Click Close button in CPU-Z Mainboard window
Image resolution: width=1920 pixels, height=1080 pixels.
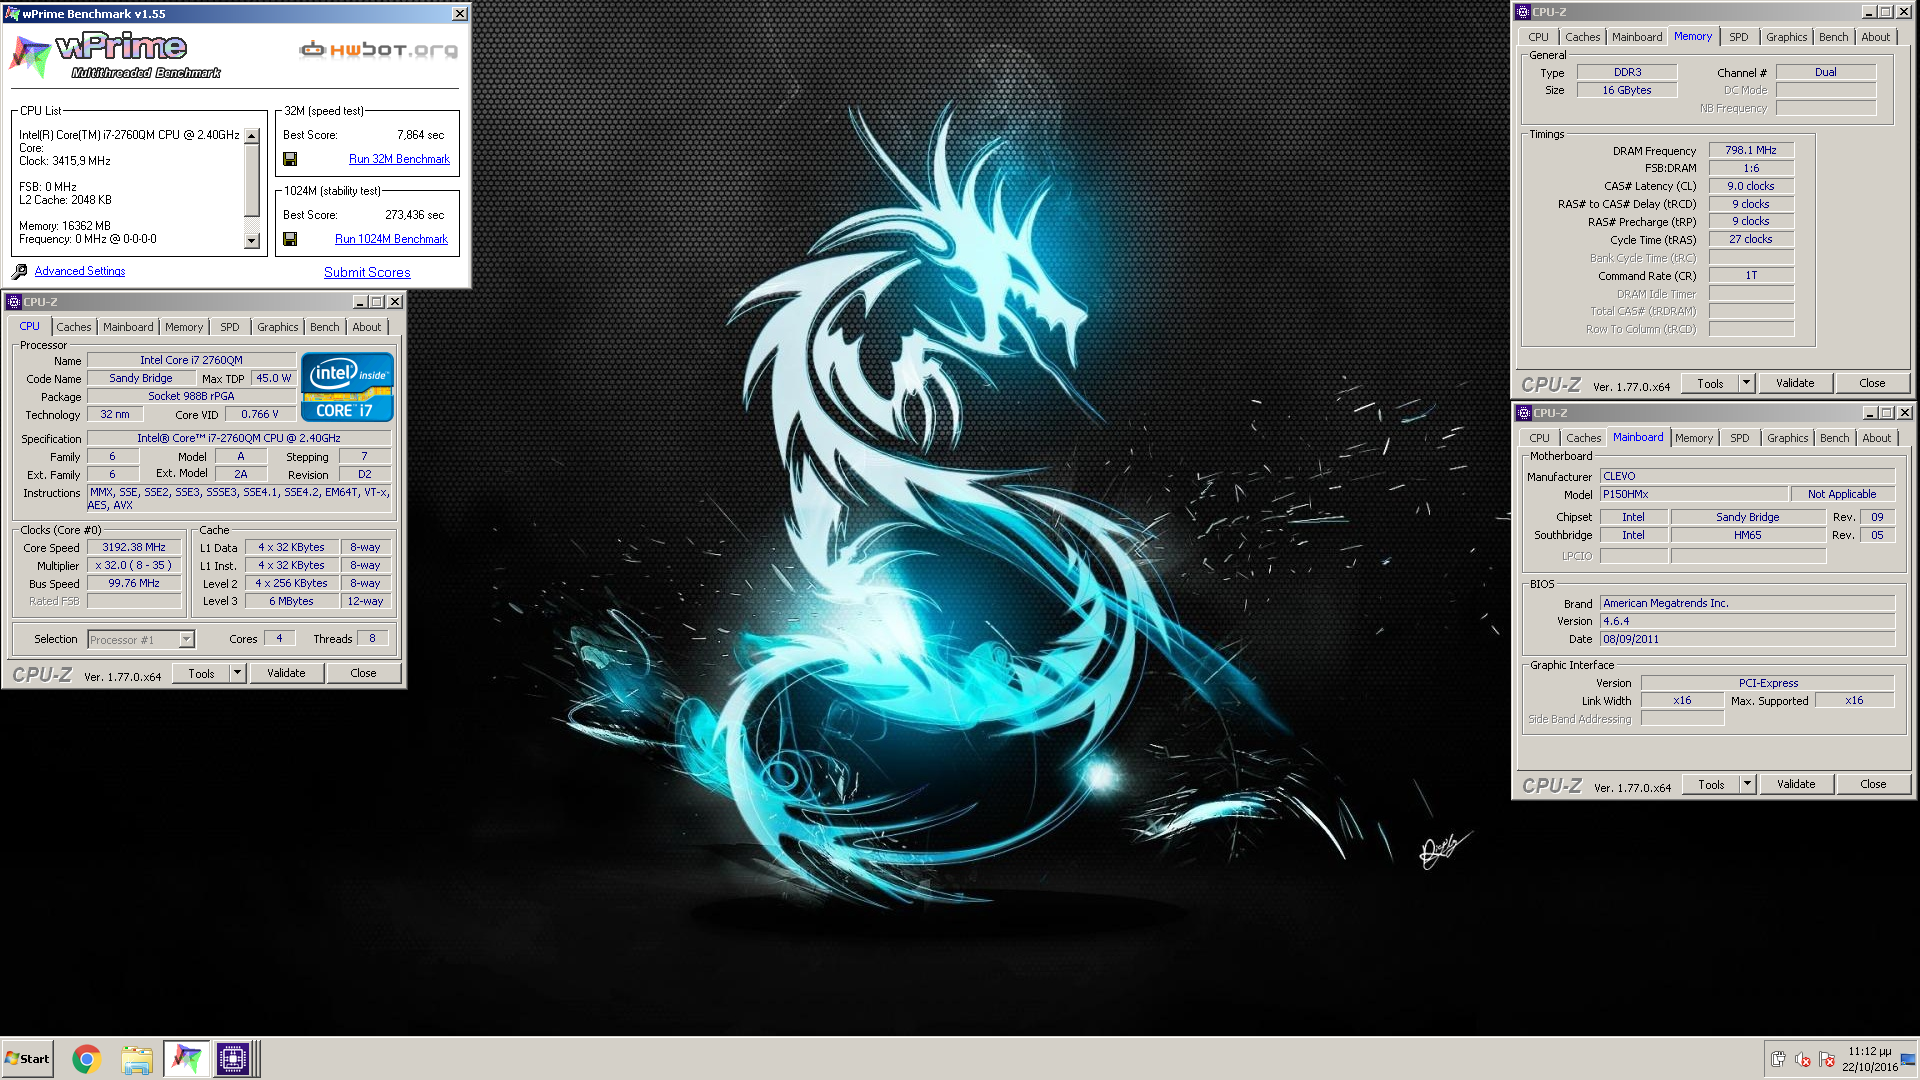(x=1873, y=784)
